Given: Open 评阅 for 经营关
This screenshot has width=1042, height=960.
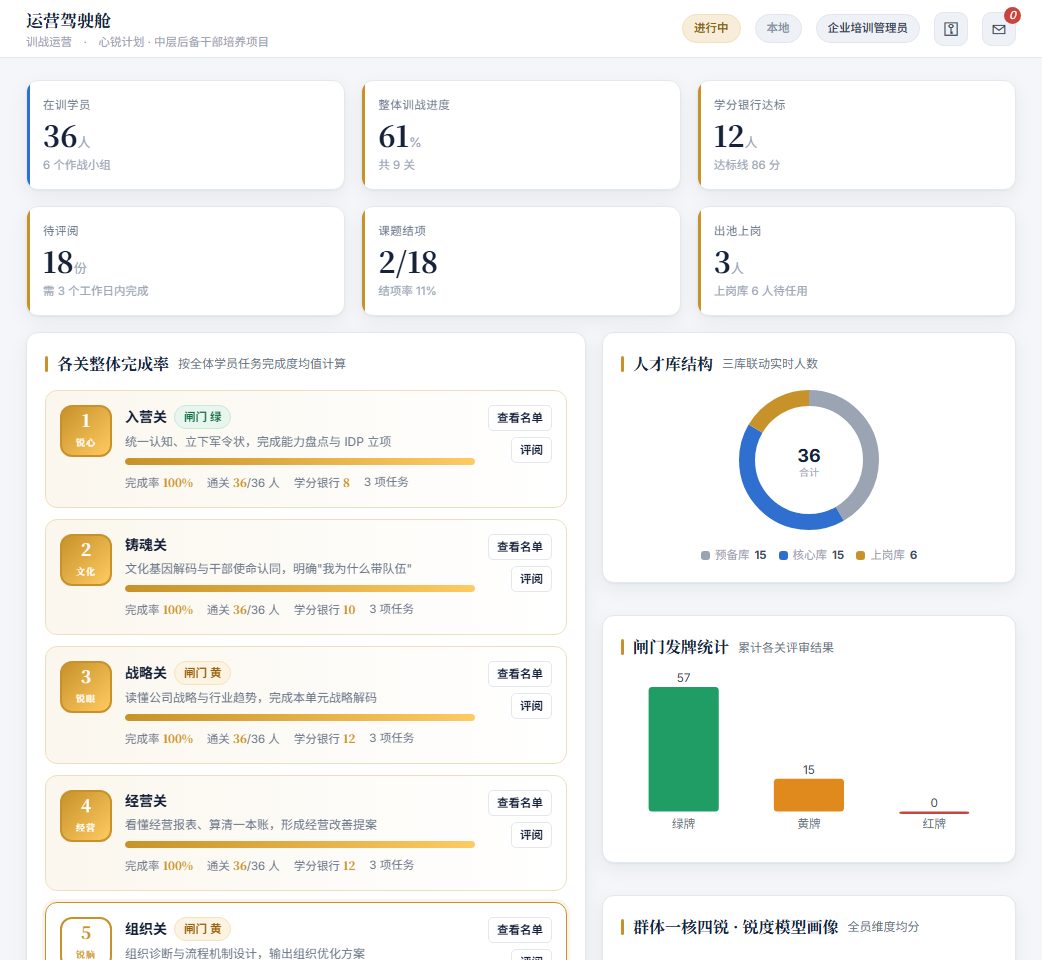Looking at the screenshot, I should (531, 834).
